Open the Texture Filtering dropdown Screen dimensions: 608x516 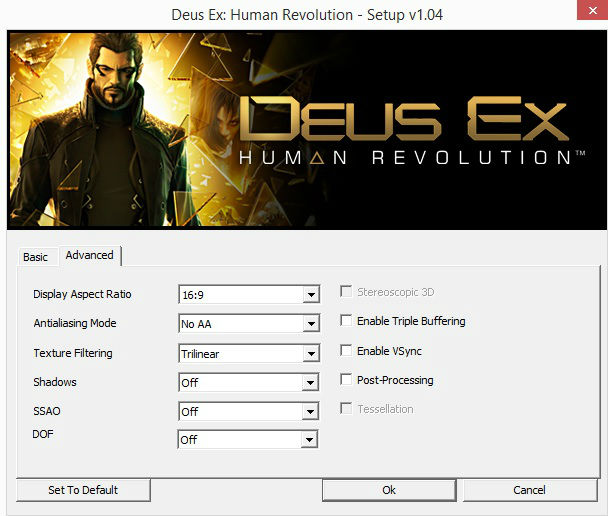point(311,353)
